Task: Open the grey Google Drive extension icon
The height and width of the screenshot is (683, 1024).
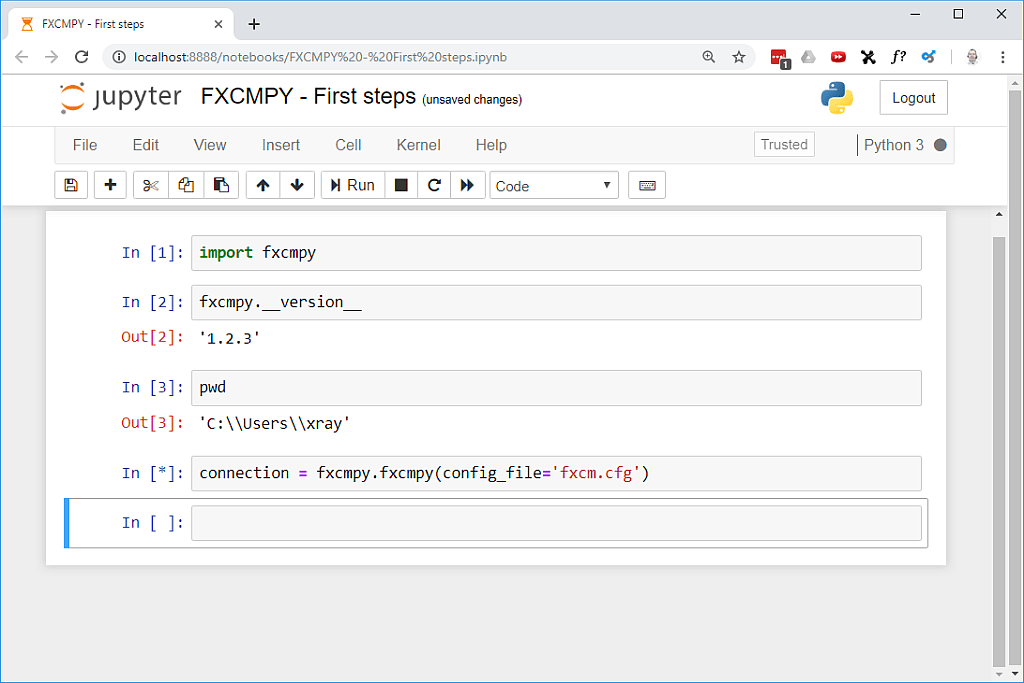Action: (x=808, y=57)
